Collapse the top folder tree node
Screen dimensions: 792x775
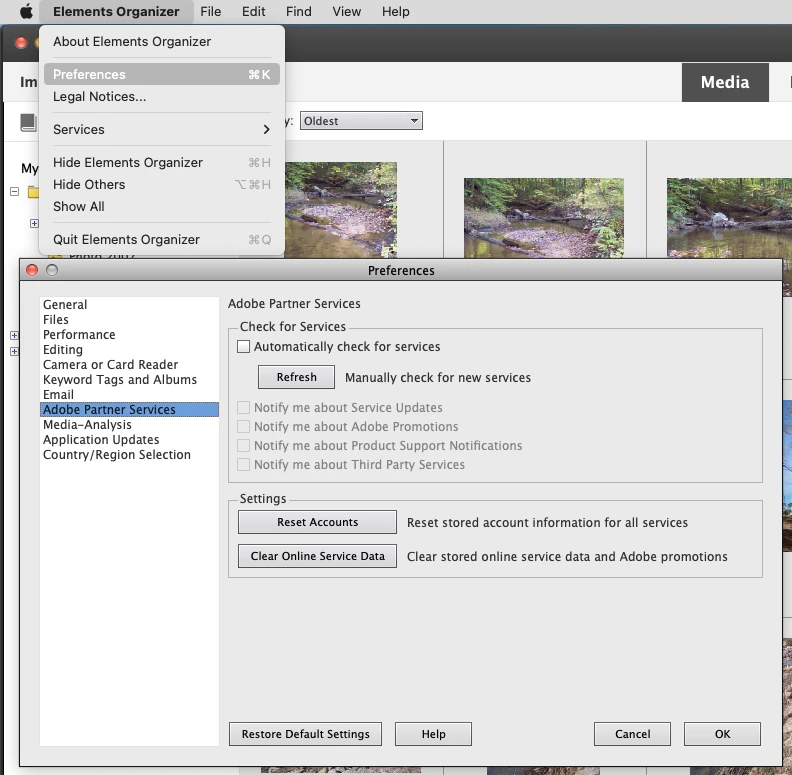(x=15, y=191)
